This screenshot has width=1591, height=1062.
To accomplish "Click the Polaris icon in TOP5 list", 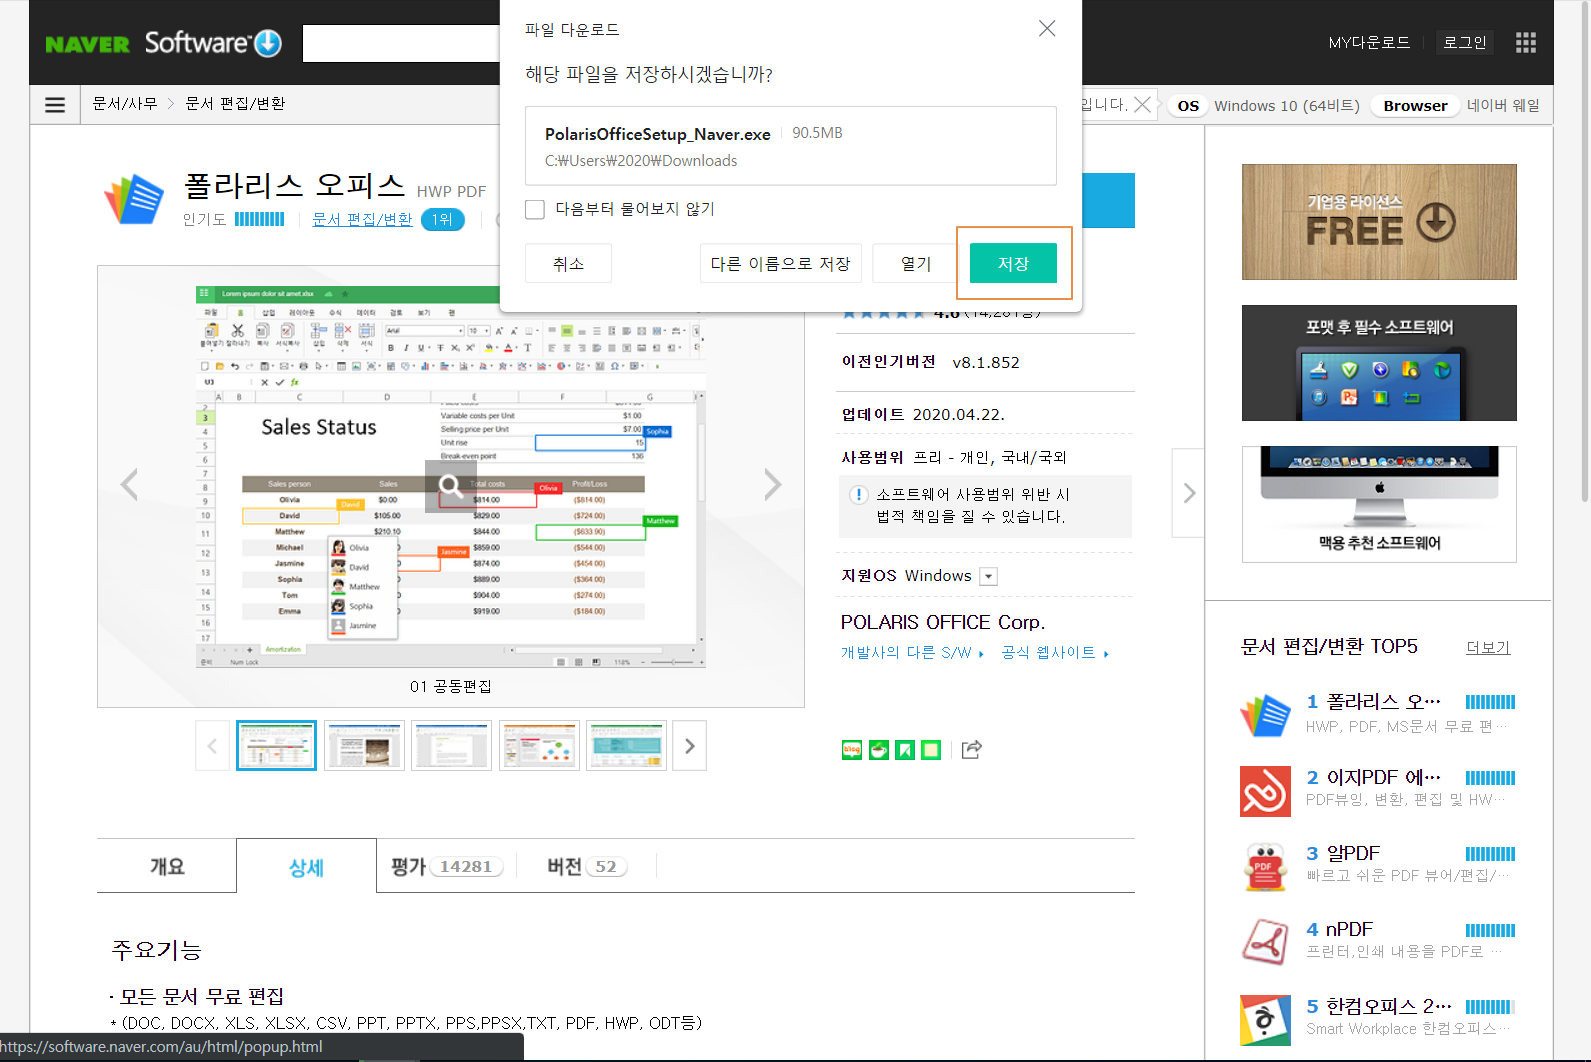I will (1265, 715).
